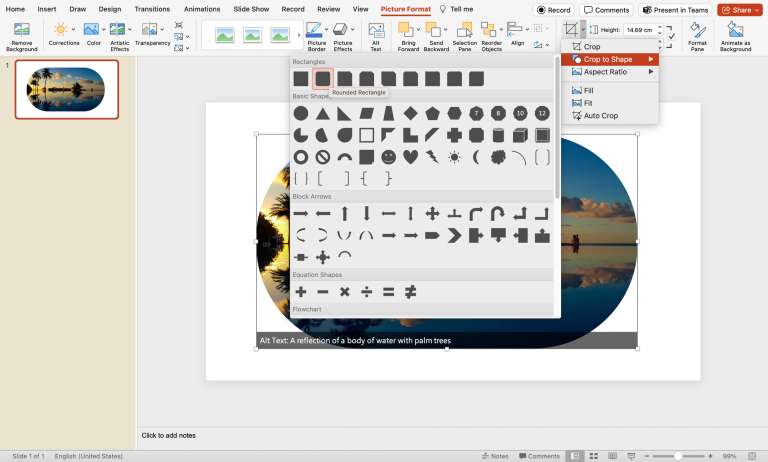Click the Height input field

tap(640, 30)
